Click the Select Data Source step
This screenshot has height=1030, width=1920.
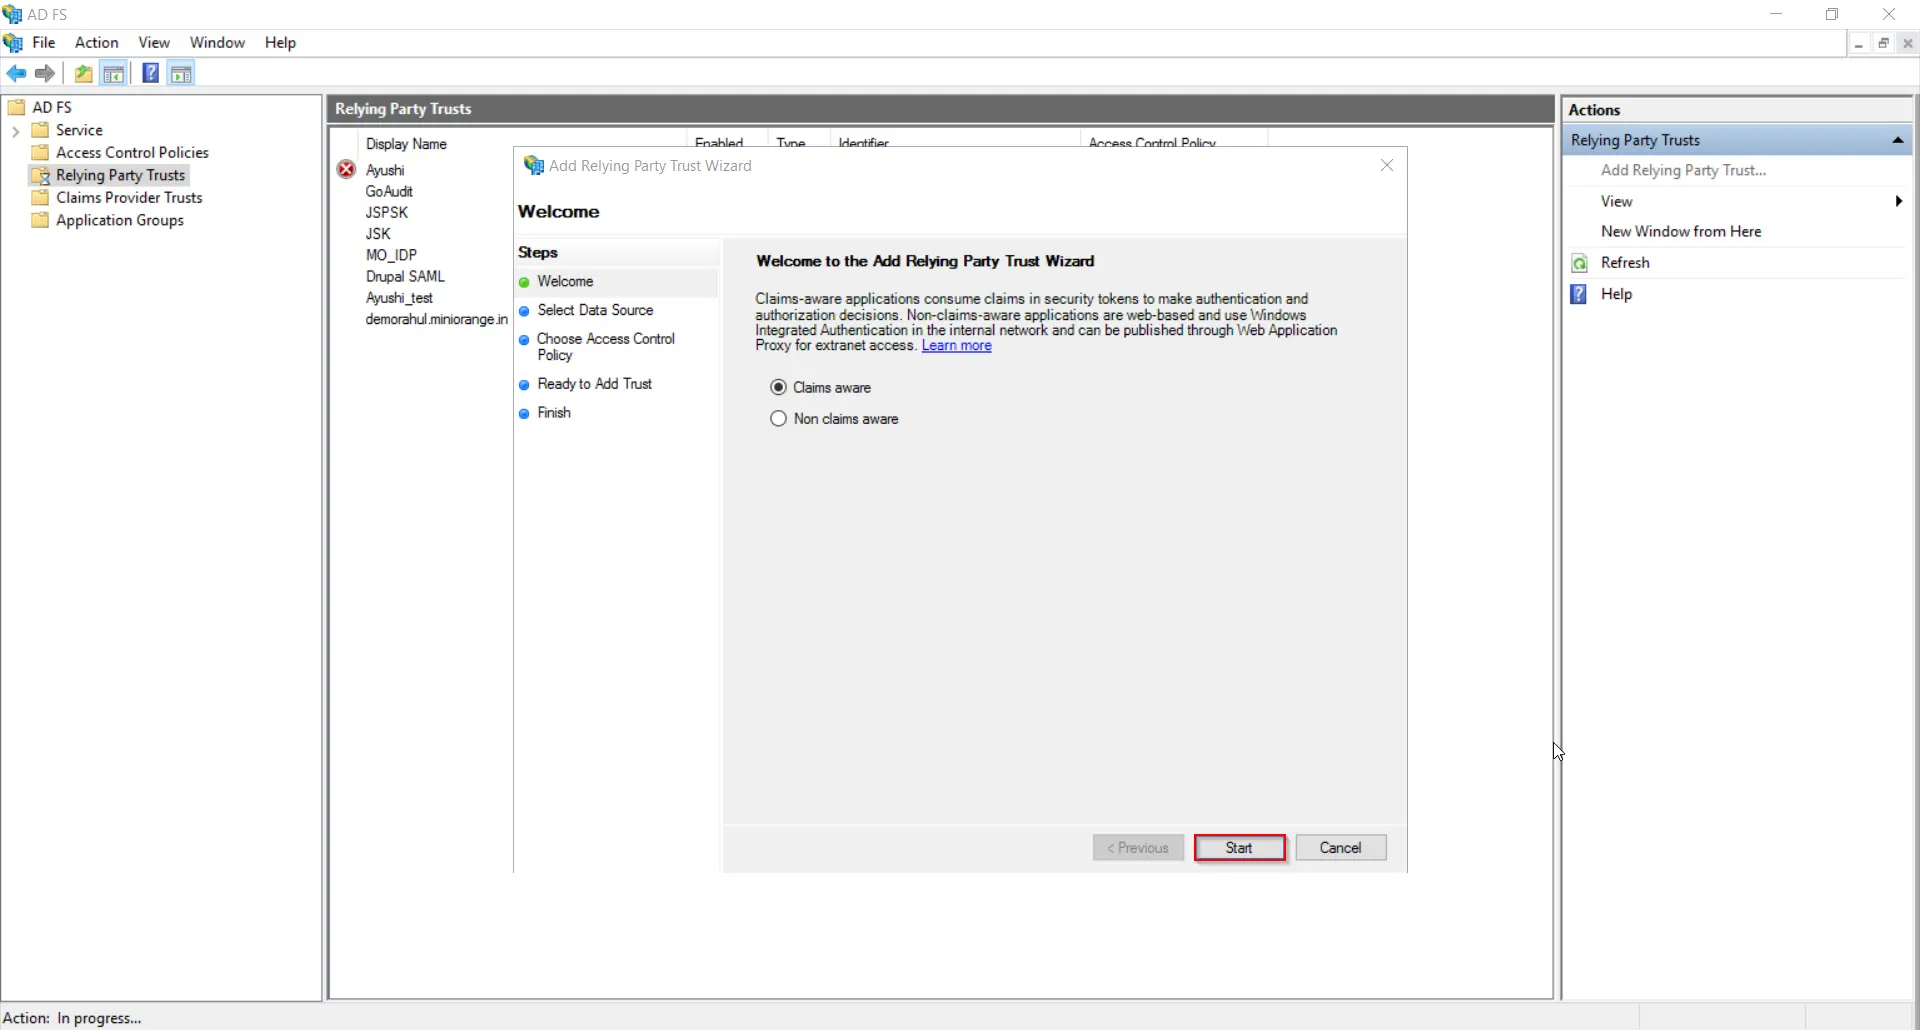point(595,310)
